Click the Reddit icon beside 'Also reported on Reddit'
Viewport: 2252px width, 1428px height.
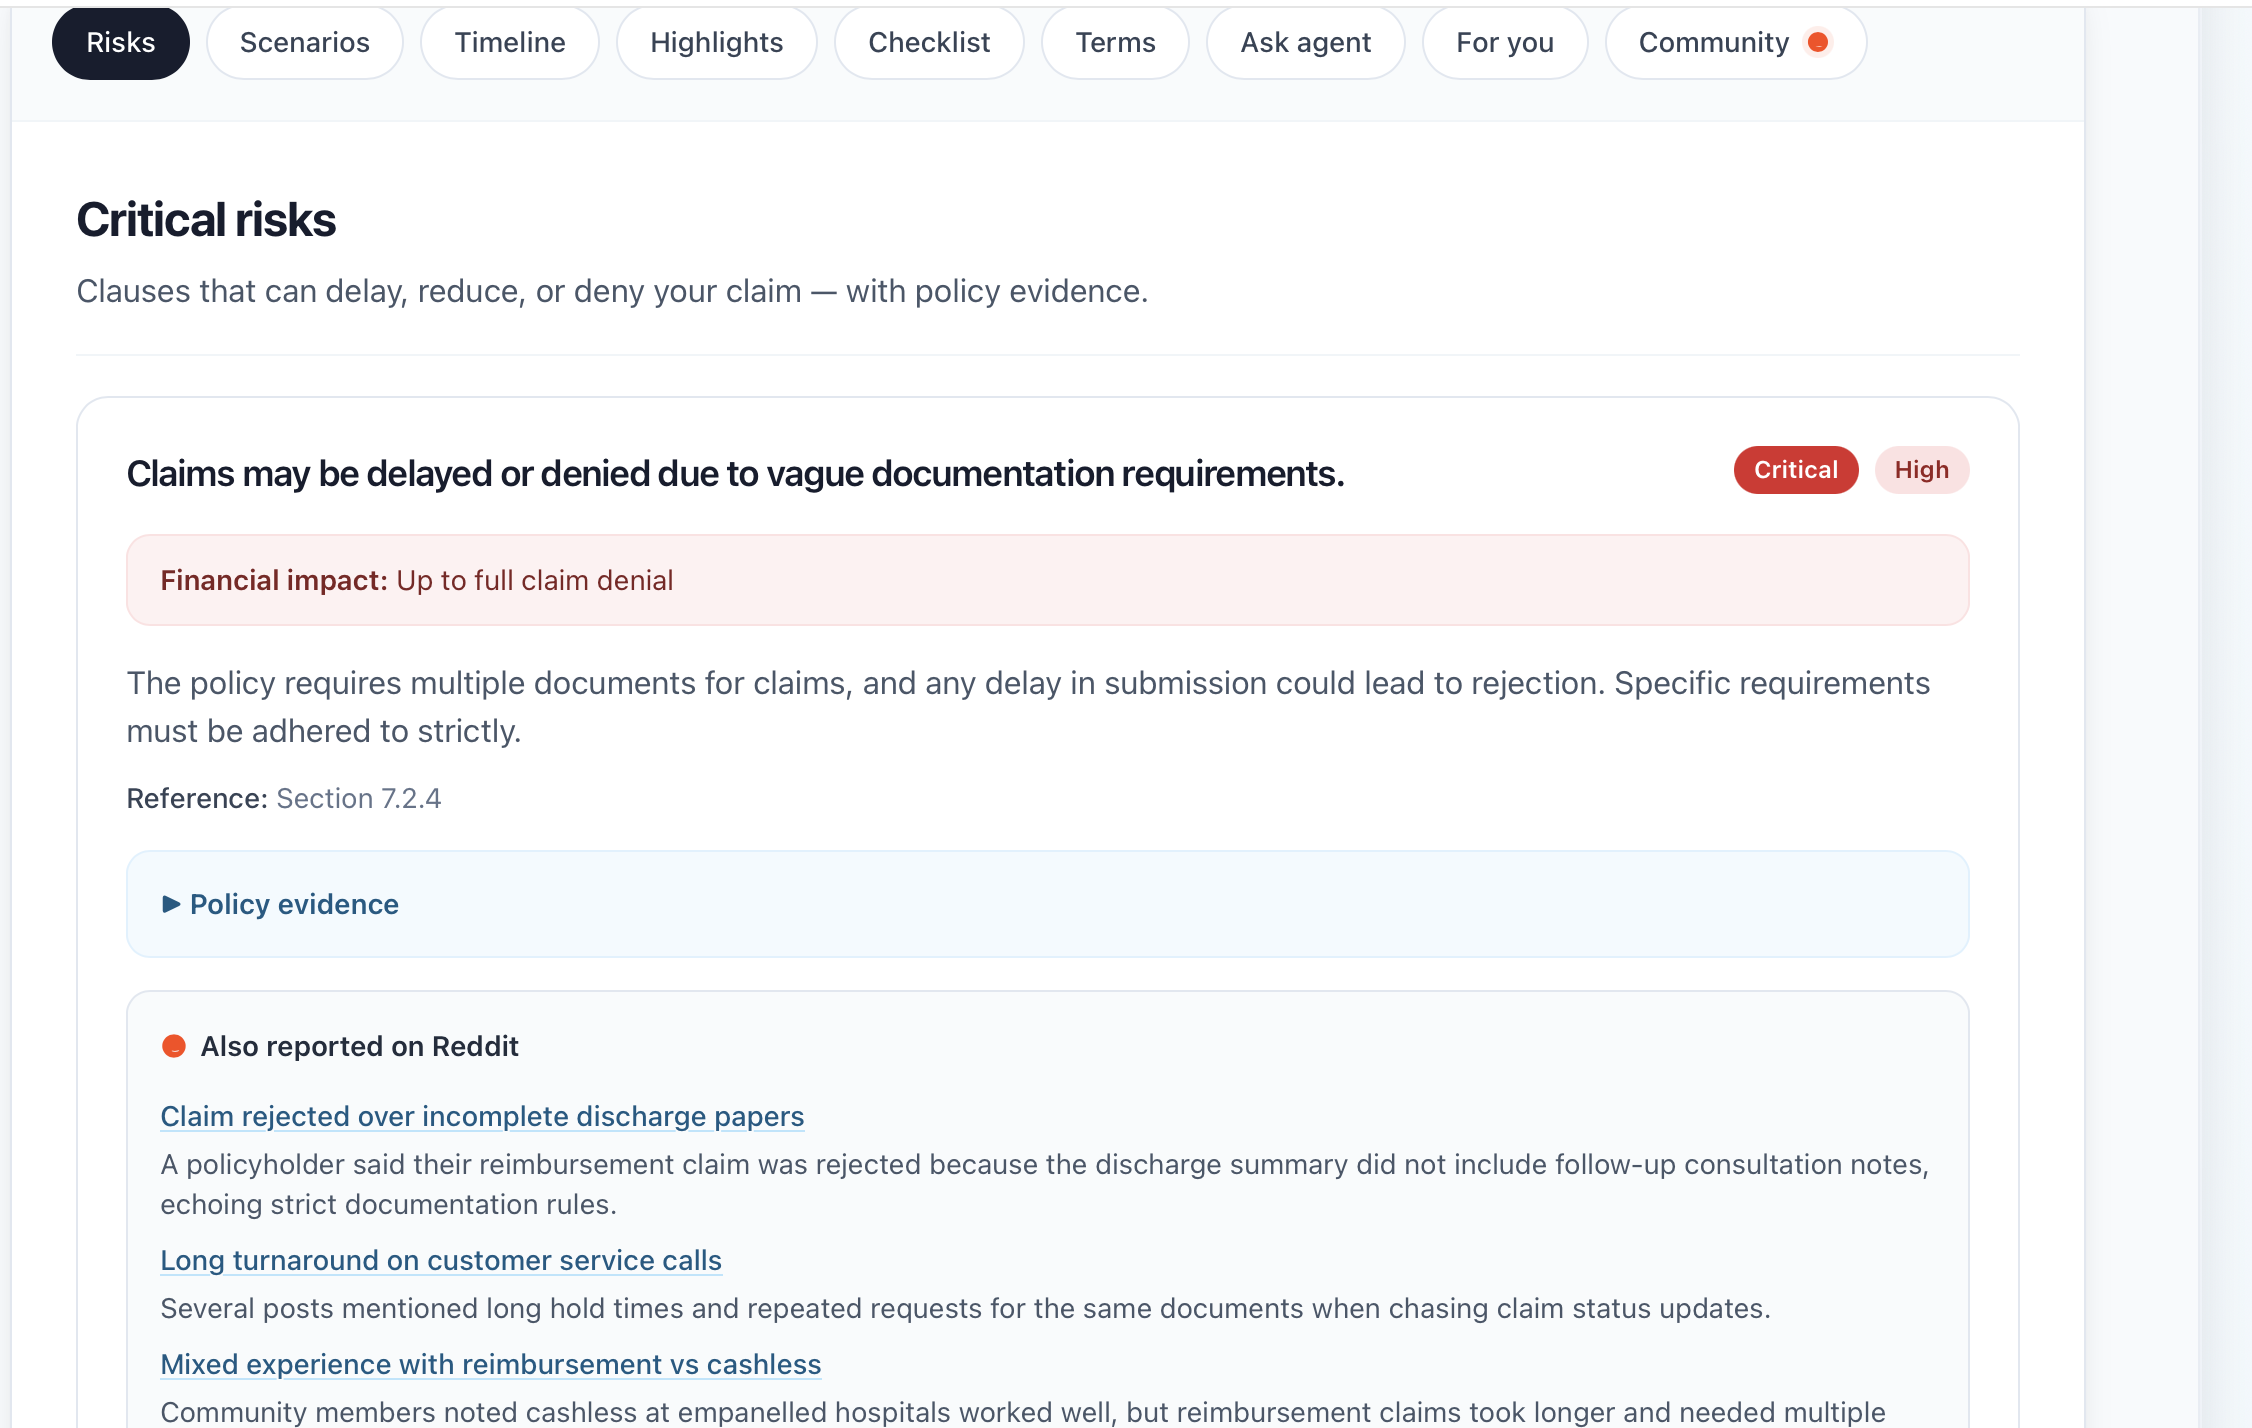(x=174, y=1046)
